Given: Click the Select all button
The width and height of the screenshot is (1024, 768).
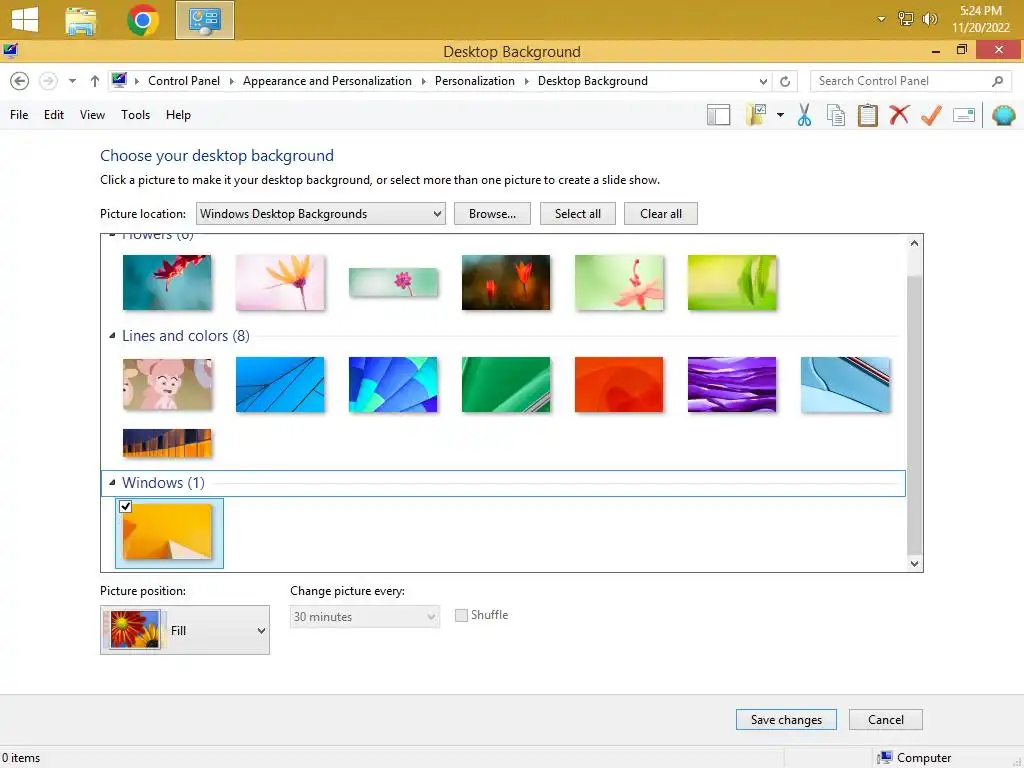Looking at the screenshot, I should click(x=577, y=214).
